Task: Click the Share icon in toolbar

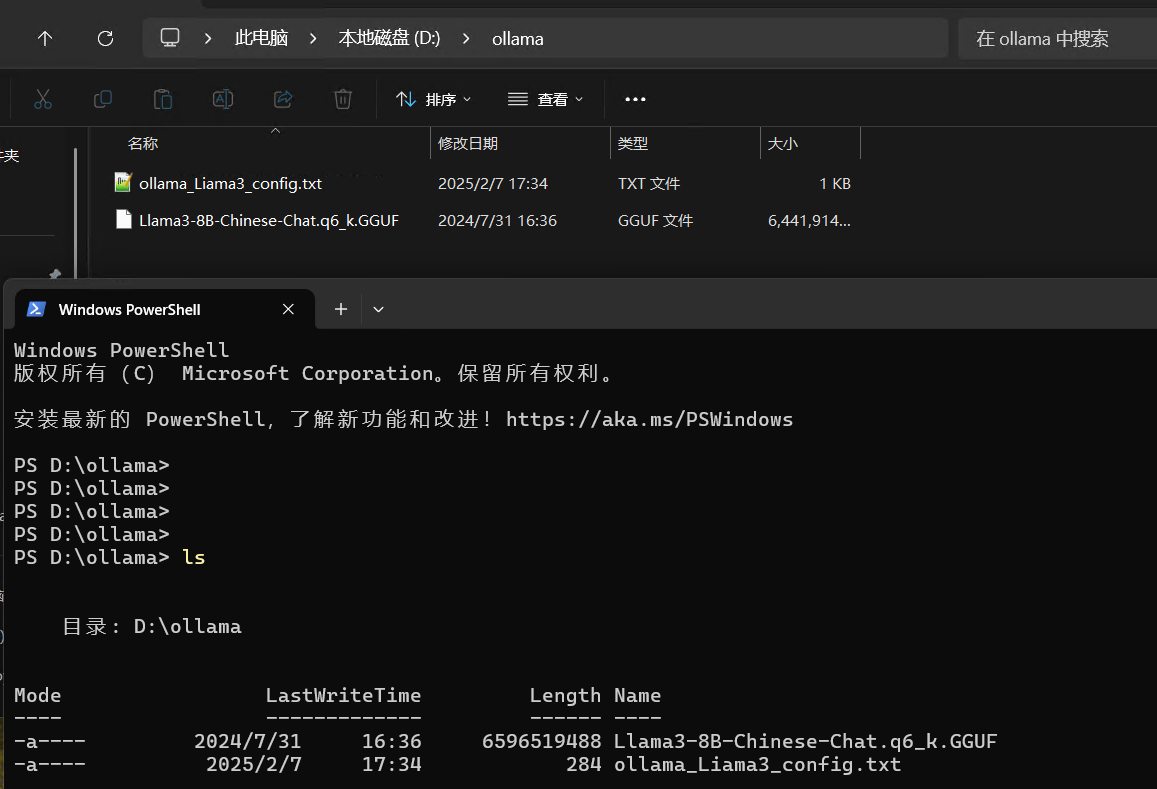Action: [x=283, y=99]
